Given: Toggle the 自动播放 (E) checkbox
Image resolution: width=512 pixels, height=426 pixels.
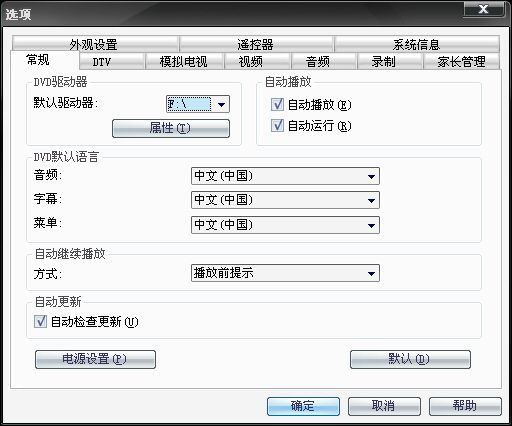Looking at the screenshot, I should click(x=277, y=104).
